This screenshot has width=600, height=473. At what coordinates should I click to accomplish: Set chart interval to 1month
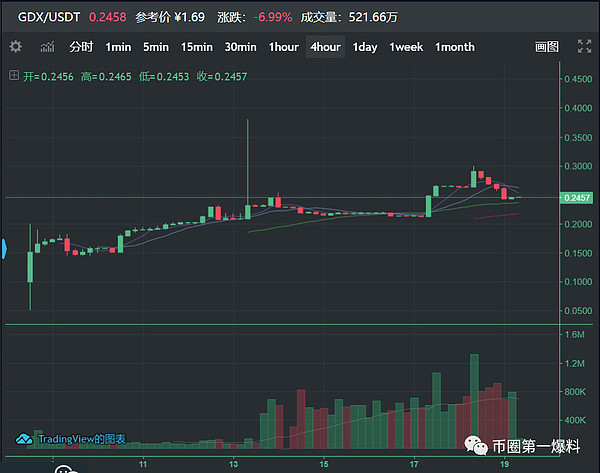tap(454, 47)
